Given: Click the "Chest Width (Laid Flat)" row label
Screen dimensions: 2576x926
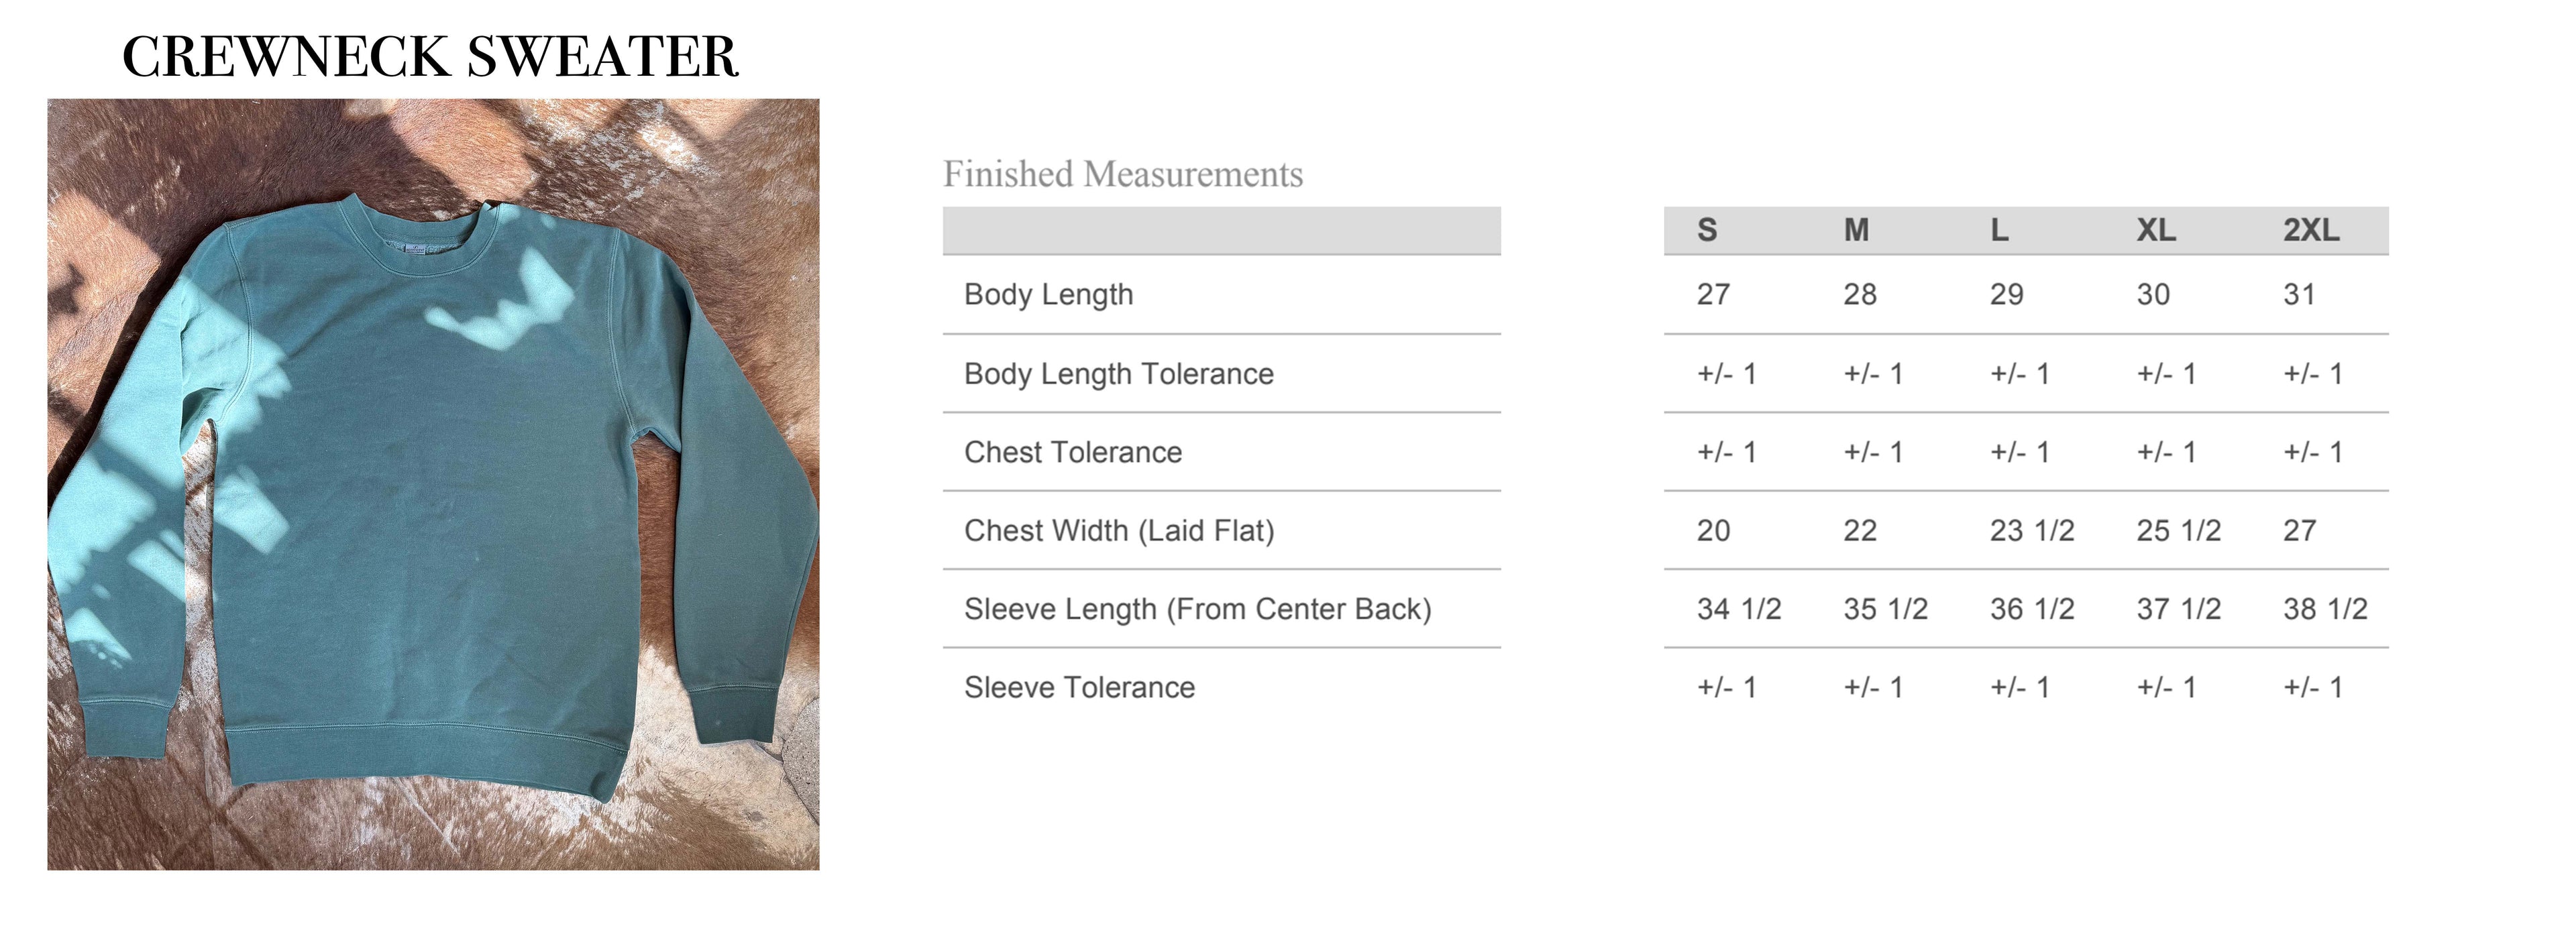Looking at the screenshot, I should click(x=1118, y=531).
